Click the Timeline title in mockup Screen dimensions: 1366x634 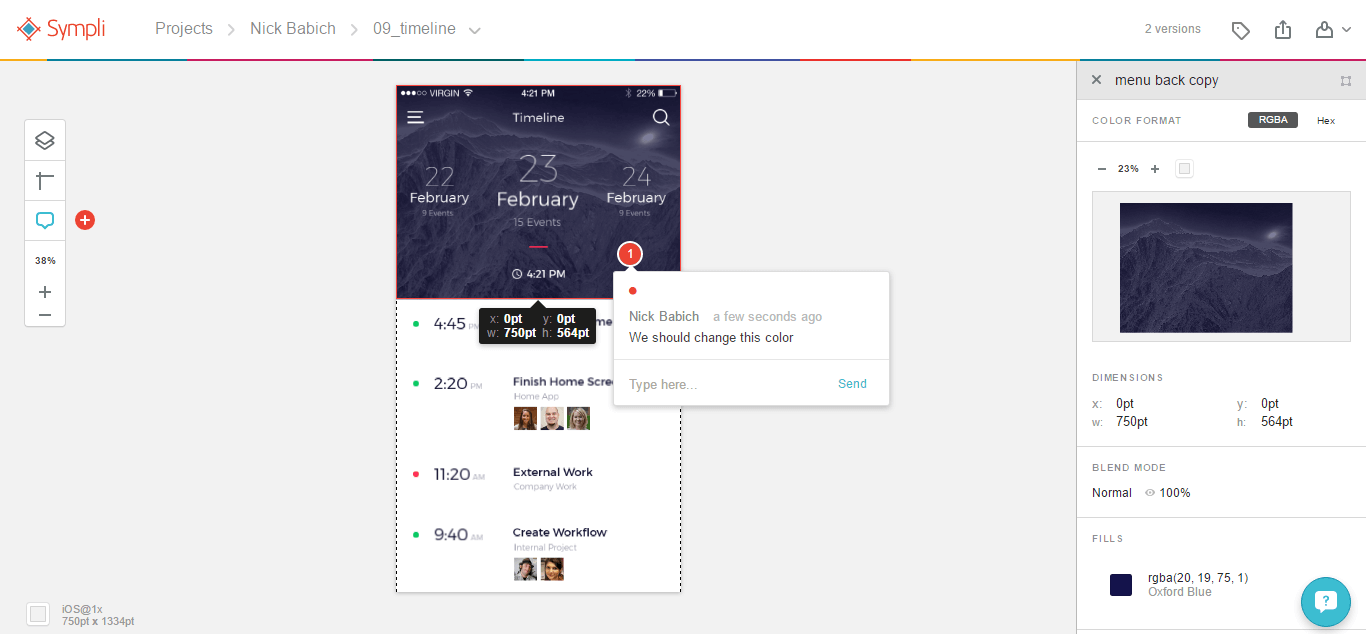pyautogui.click(x=538, y=117)
